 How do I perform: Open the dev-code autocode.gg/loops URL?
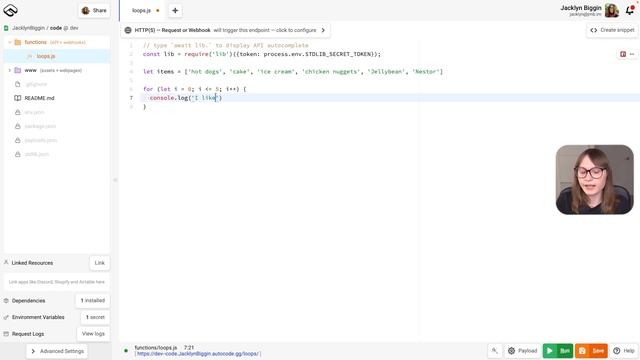click(198, 354)
